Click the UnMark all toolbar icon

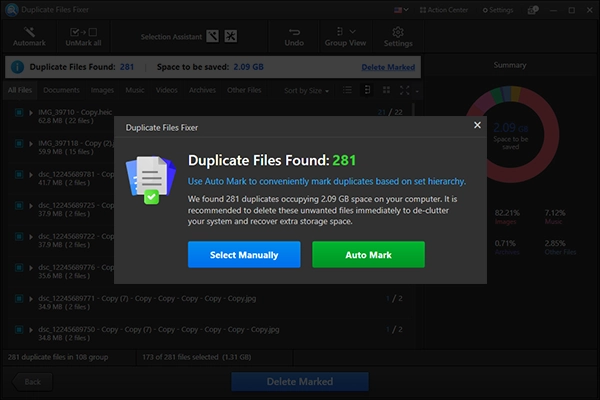coord(83,37)
